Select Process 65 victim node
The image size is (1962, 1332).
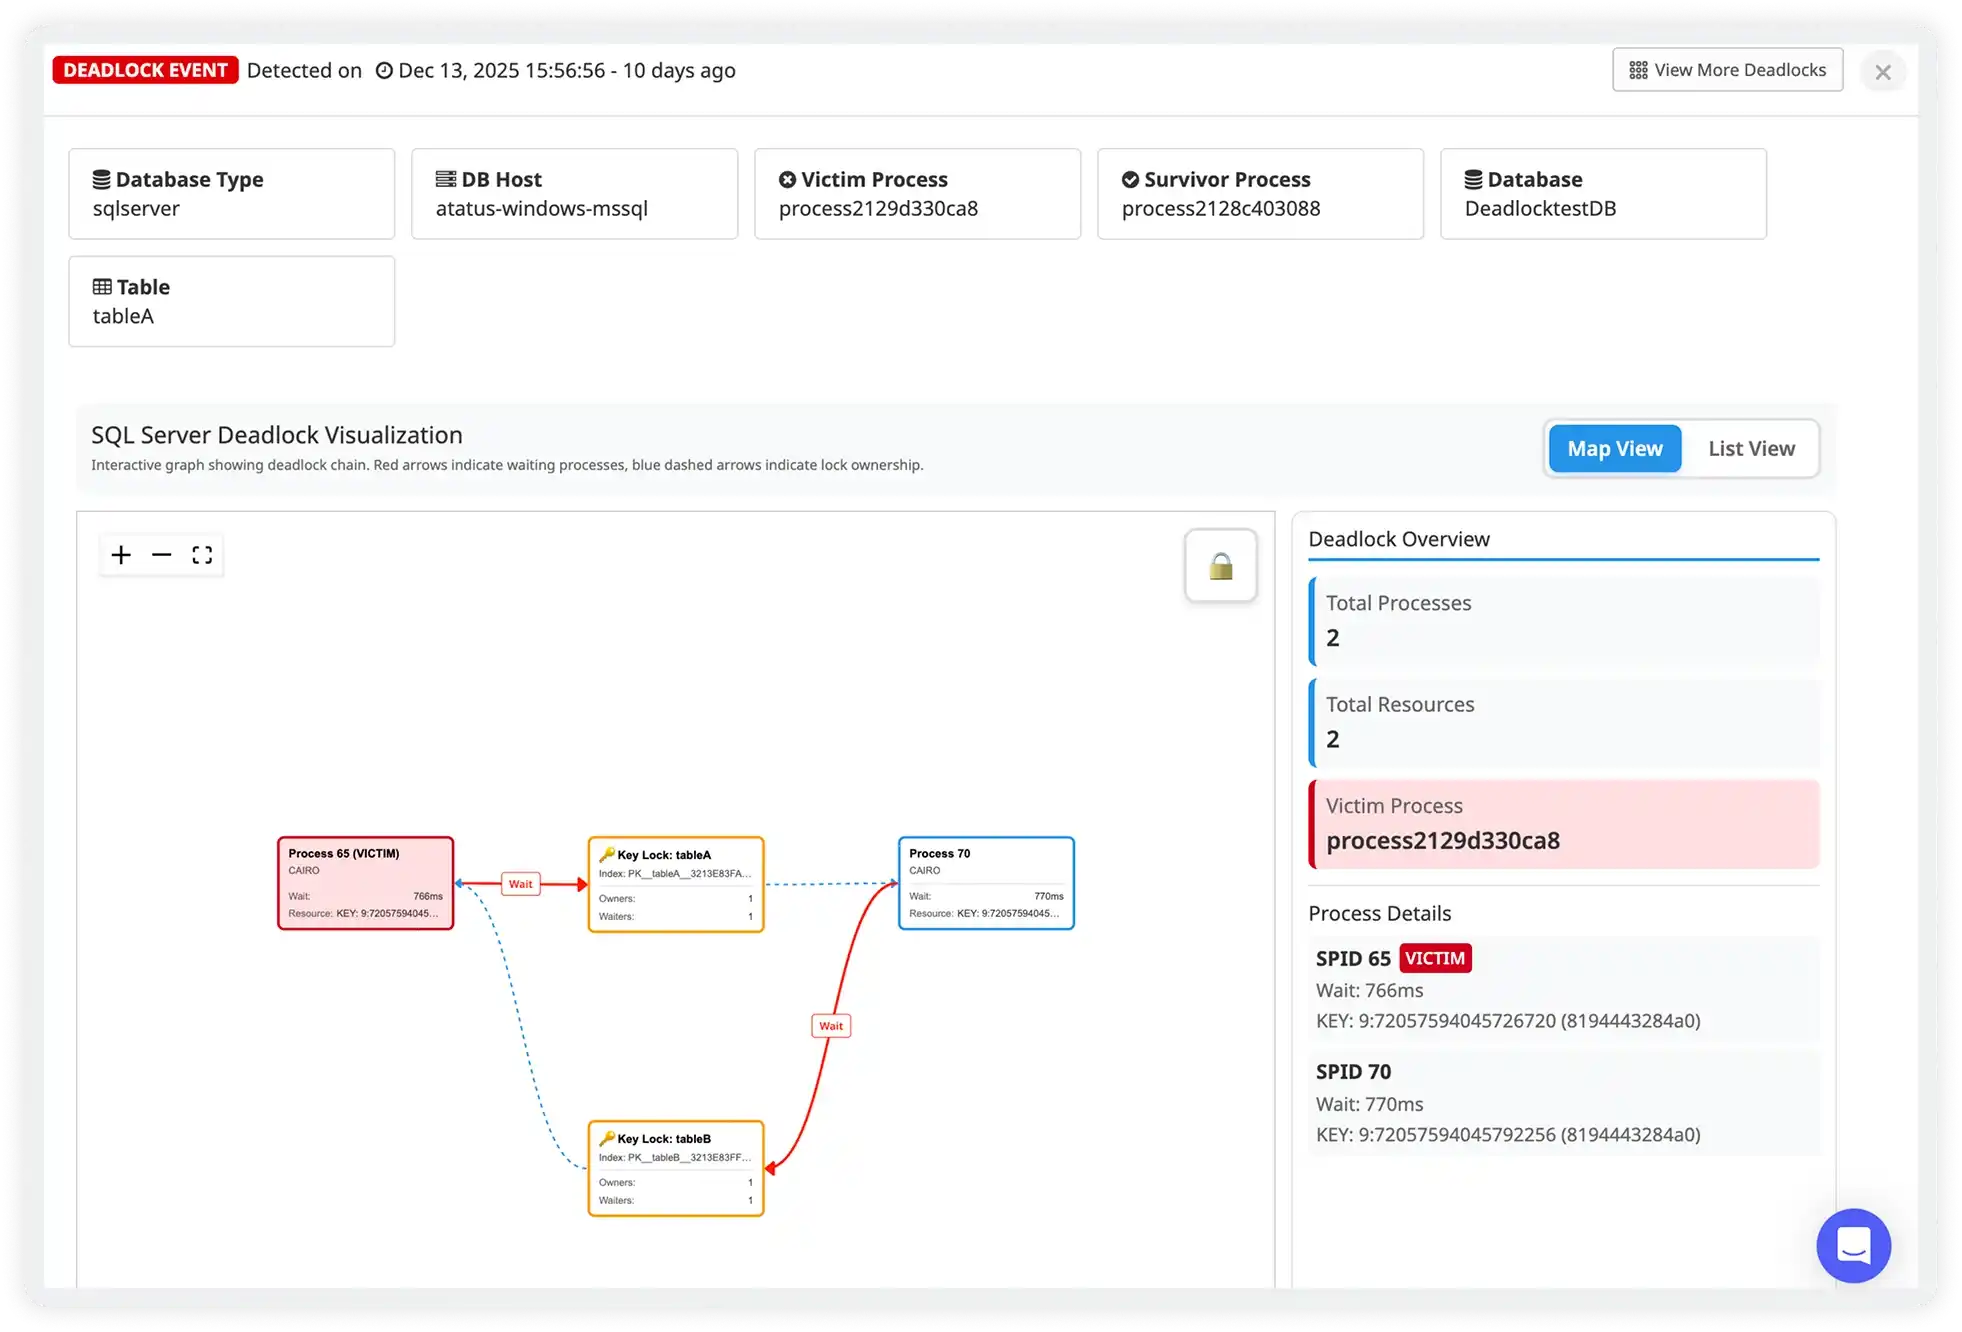coord(365,883)
